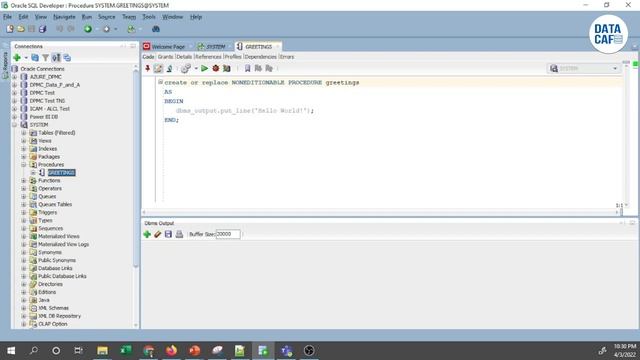Expand the Triggers node
The image size is (640, 360).
[x=24, y=212]
